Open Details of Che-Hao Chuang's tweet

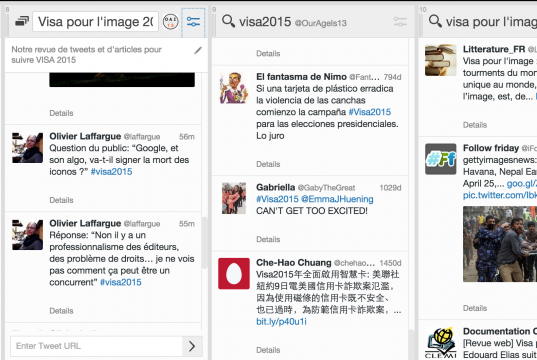coord(268,350)
